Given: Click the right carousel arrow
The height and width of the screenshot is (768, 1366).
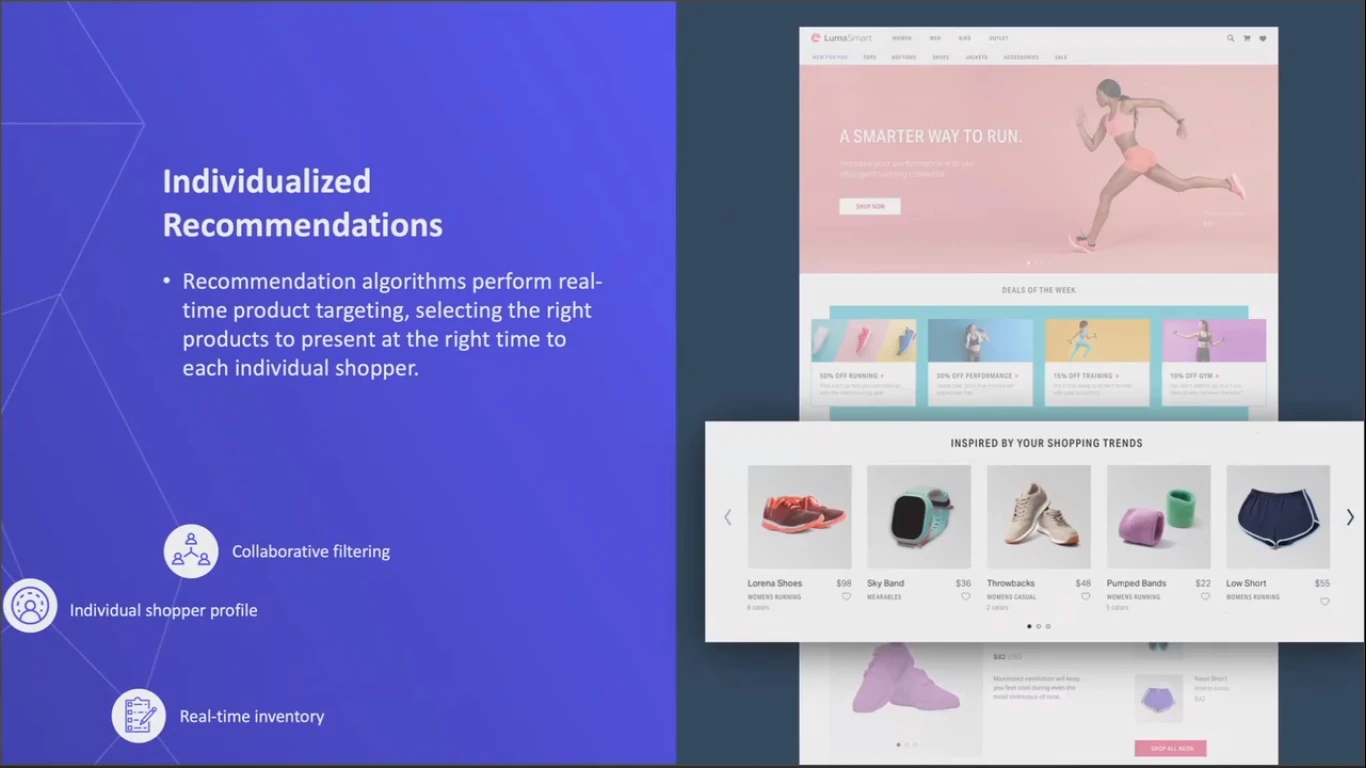Looking at the screenshot, I should pyautogui.click(x=1349, y=517).
